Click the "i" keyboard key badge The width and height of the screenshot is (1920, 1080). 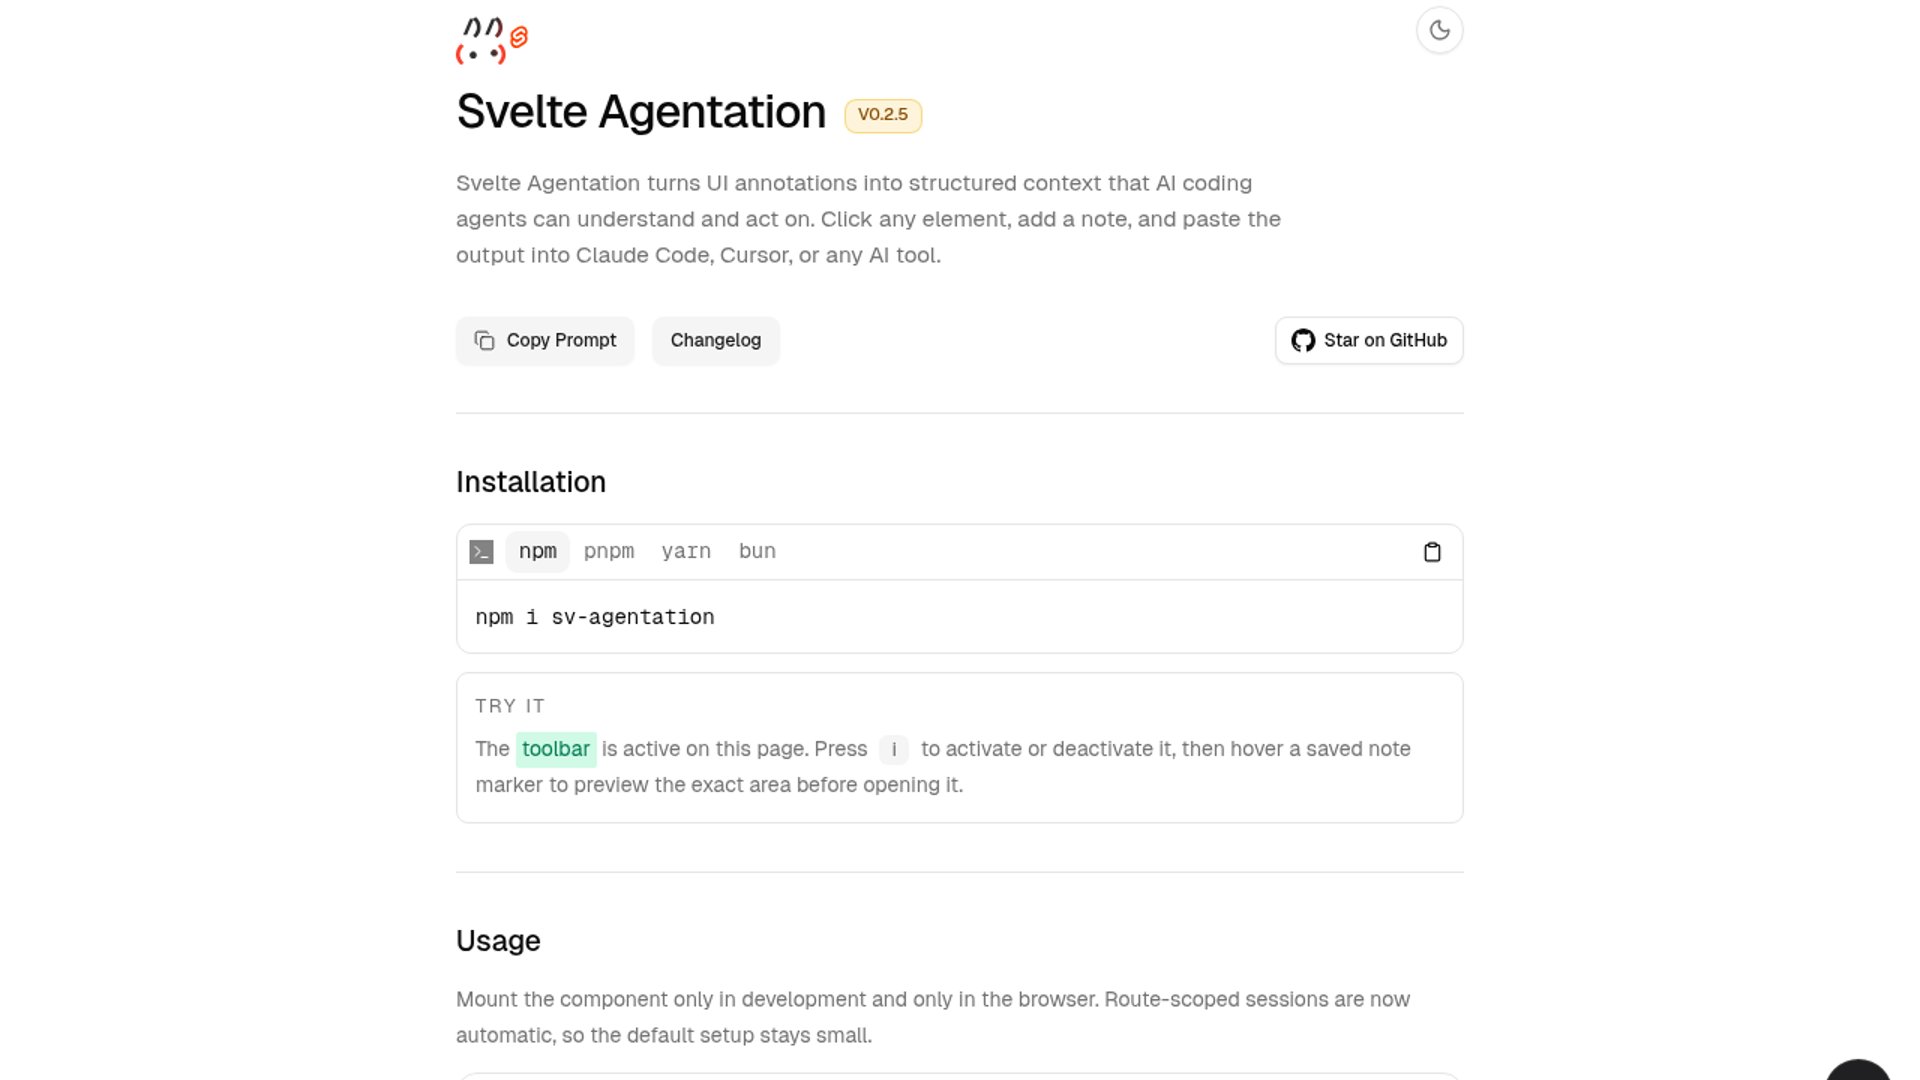click(x=893, y=750)
